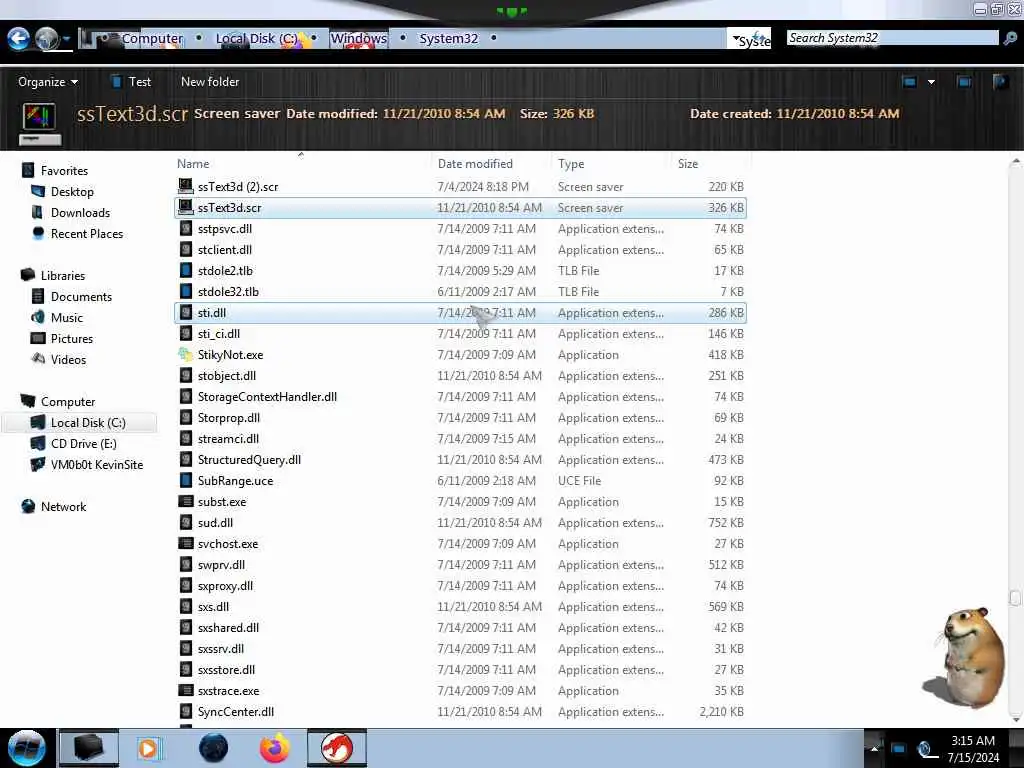
Task: Select Local Disk (C:) in navigation pane
Action: [88, 423]
